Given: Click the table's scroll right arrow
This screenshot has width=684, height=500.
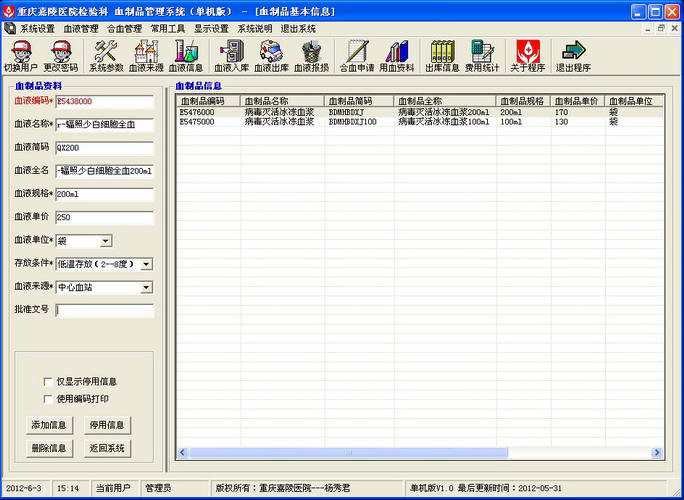Looking at the screenshot, I should [x=657, y=452].
